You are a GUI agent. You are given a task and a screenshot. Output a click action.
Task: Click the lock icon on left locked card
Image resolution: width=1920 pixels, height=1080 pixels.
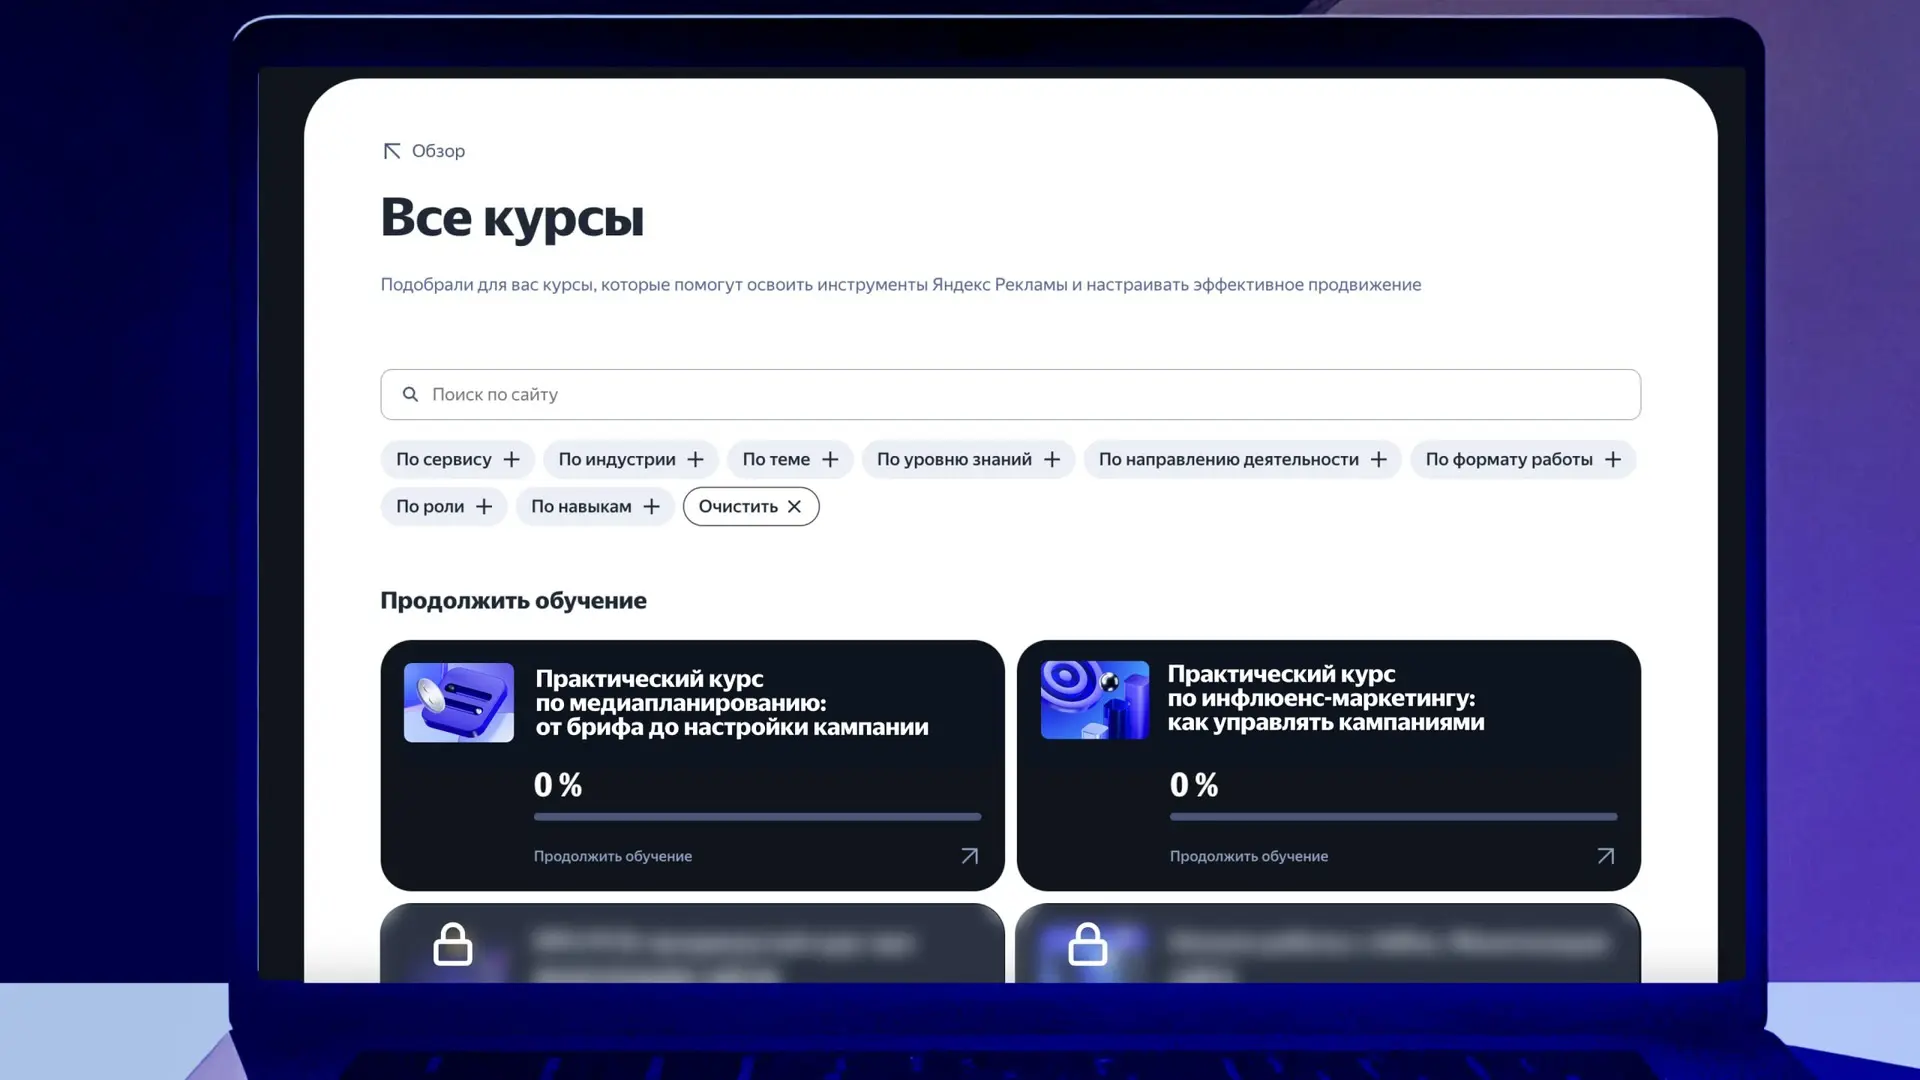pos(453,943)
